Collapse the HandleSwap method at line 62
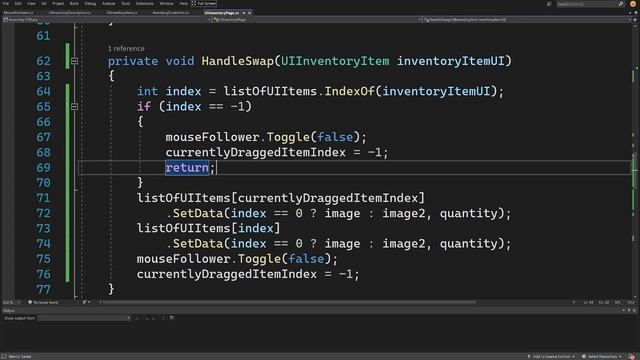This screenshot has height=360, width=640. [x=74, y=61]
